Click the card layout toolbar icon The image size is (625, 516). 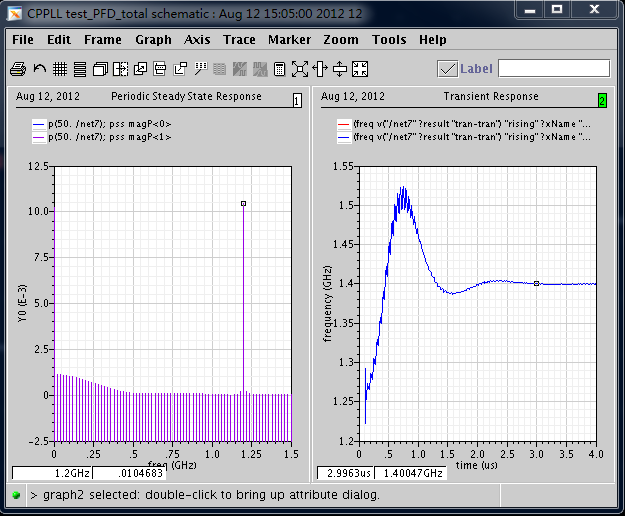click(x=160, y=69)
